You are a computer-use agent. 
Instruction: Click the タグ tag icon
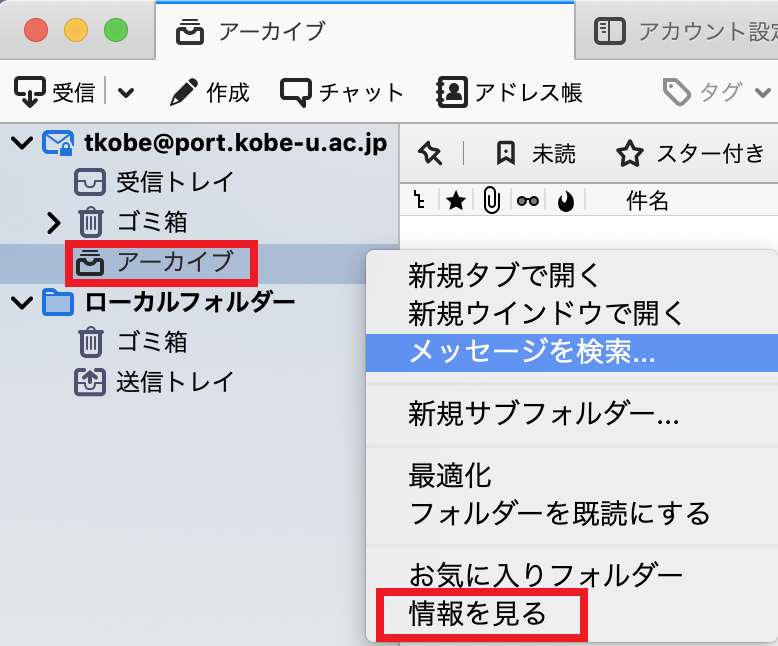(x=676, y=92)
